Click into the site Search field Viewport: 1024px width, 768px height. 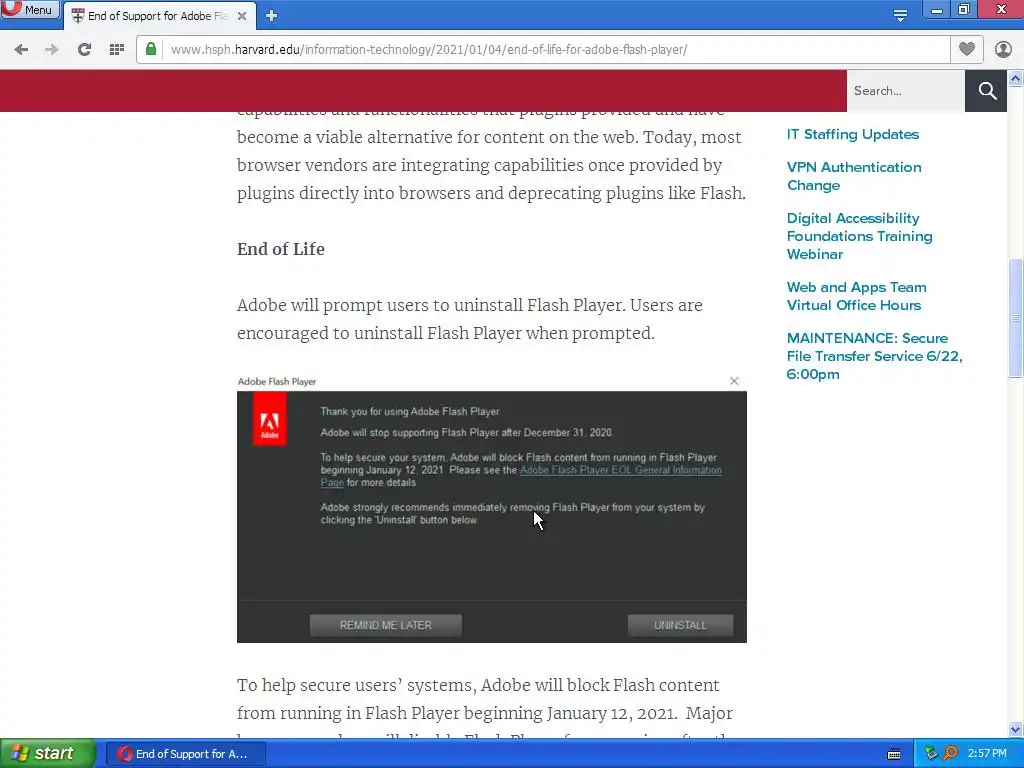(x=905, y=91)
